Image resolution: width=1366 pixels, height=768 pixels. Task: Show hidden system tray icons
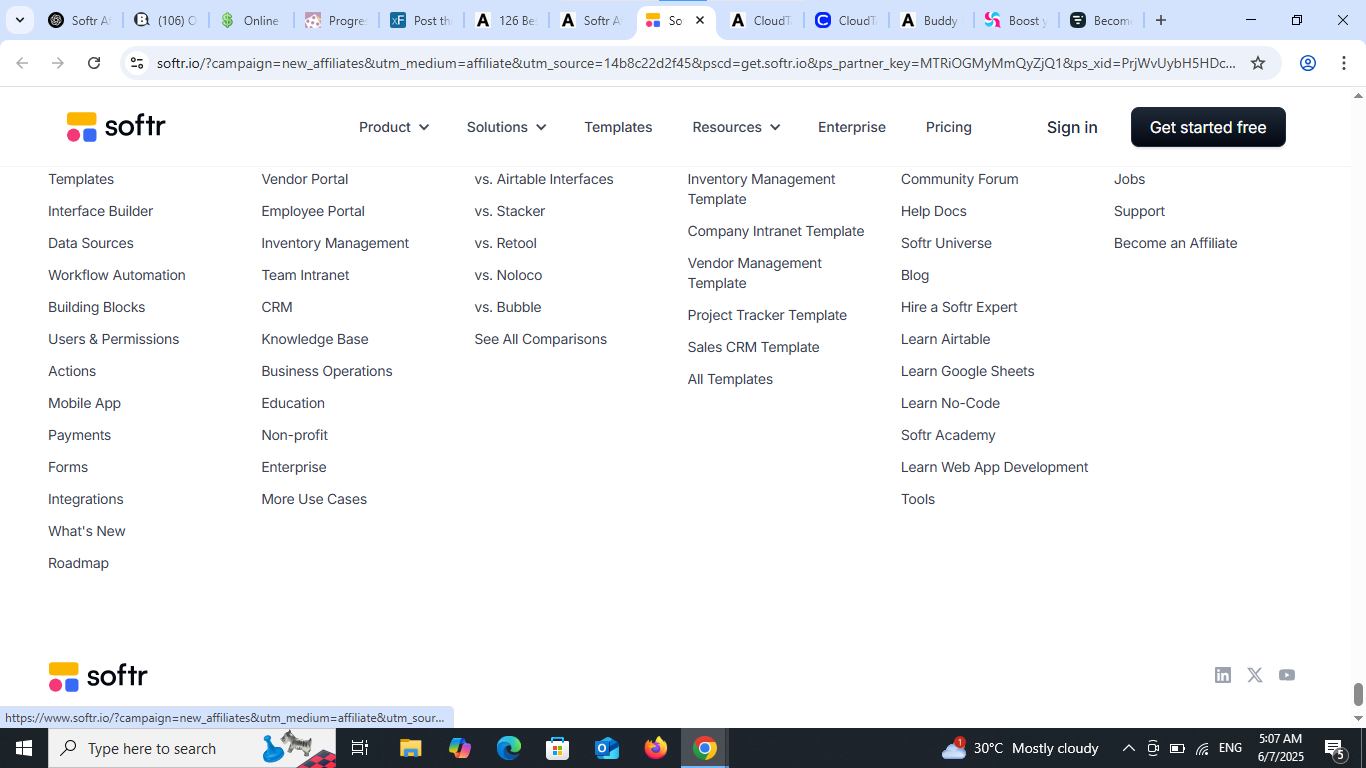coord(1128,748)
